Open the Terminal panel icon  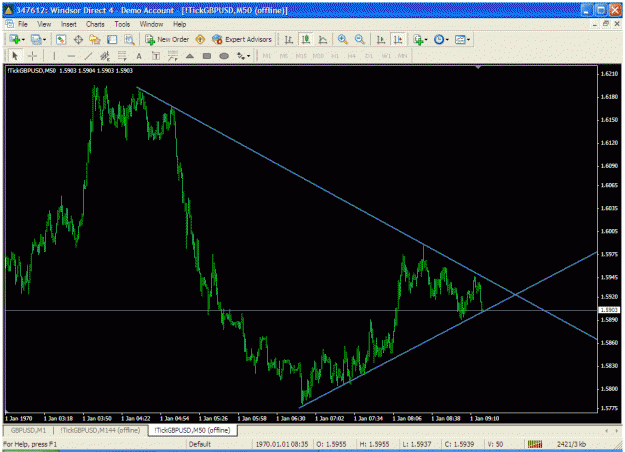pyautogui.click(x=112, y=39)
